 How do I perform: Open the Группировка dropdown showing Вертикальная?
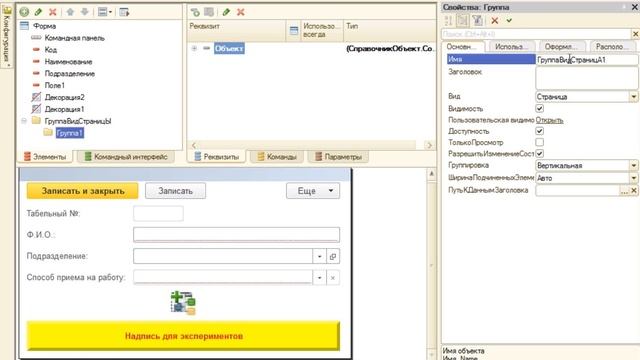[x=633, y=166]
